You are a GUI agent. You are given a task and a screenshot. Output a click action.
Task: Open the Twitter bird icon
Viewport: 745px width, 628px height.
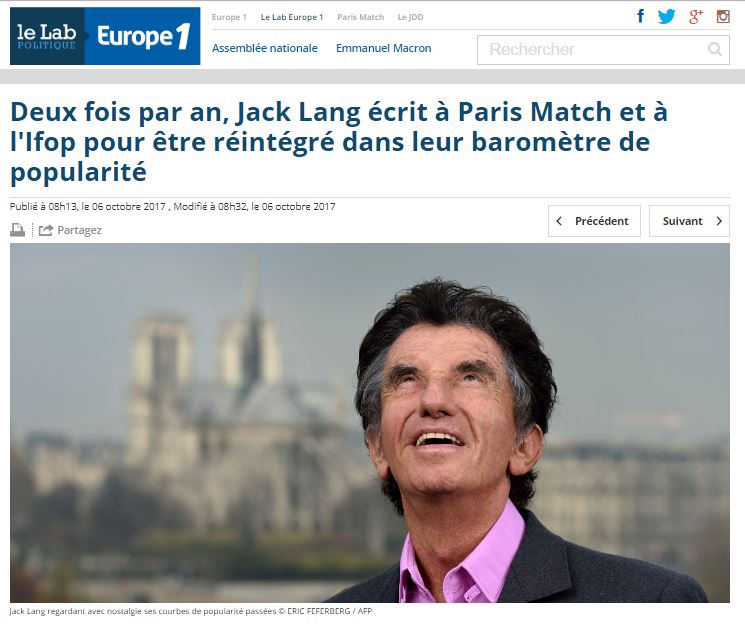667,17
